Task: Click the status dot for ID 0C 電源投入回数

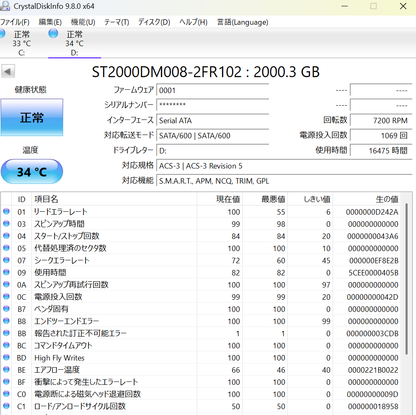Action: (x=6, y=297)
